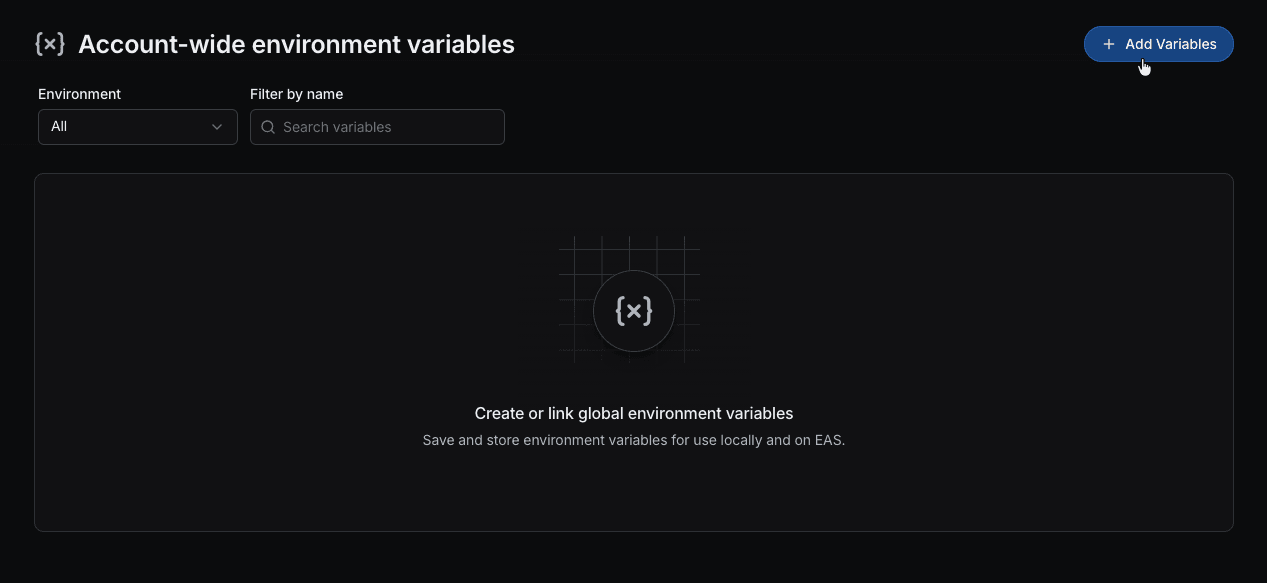The image size is (1267, 583).
Task: Open the Environment selector showing "All"
Action: [138, 127]
